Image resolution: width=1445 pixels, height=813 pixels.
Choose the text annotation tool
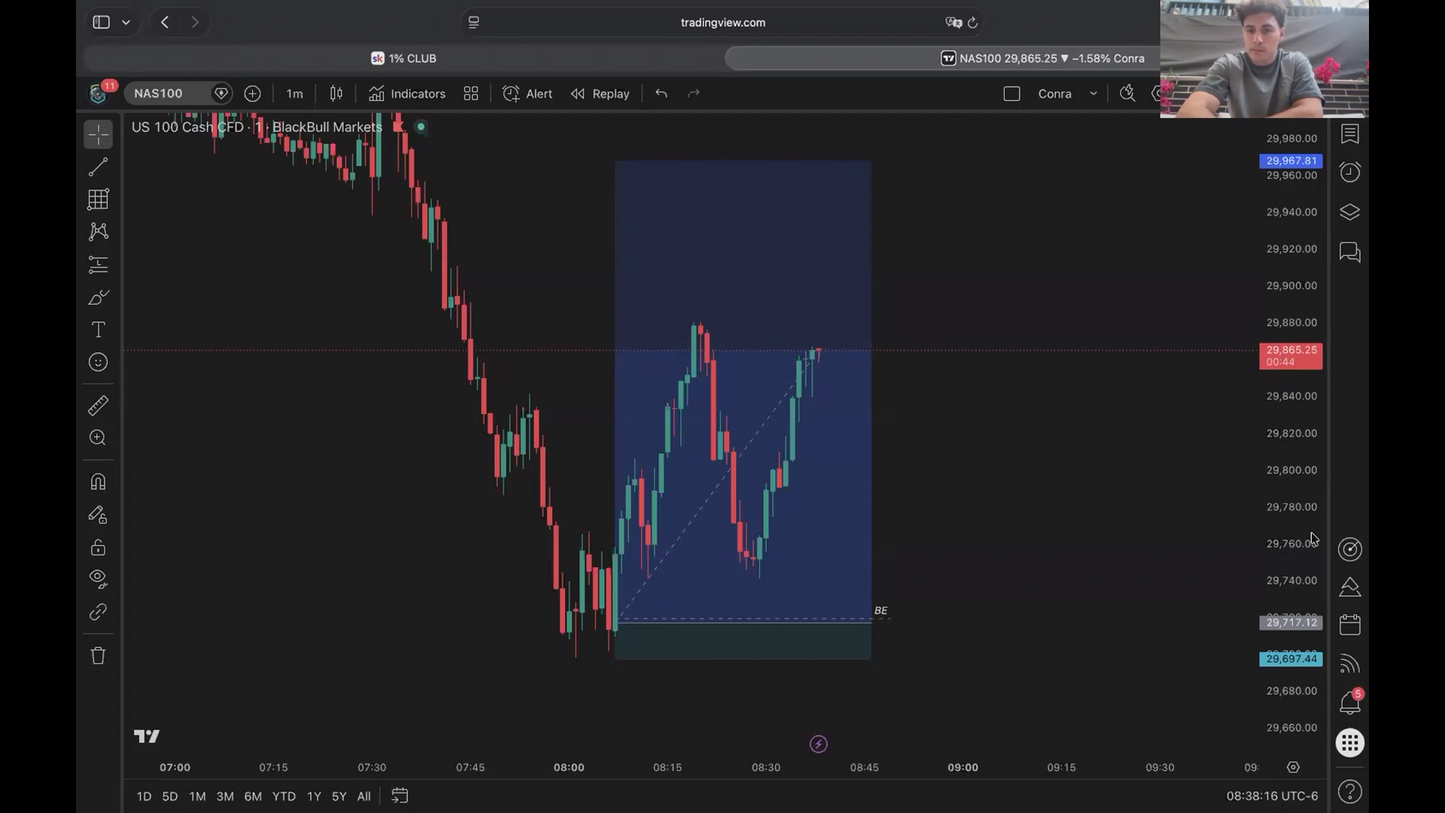[x=98, y=330]
